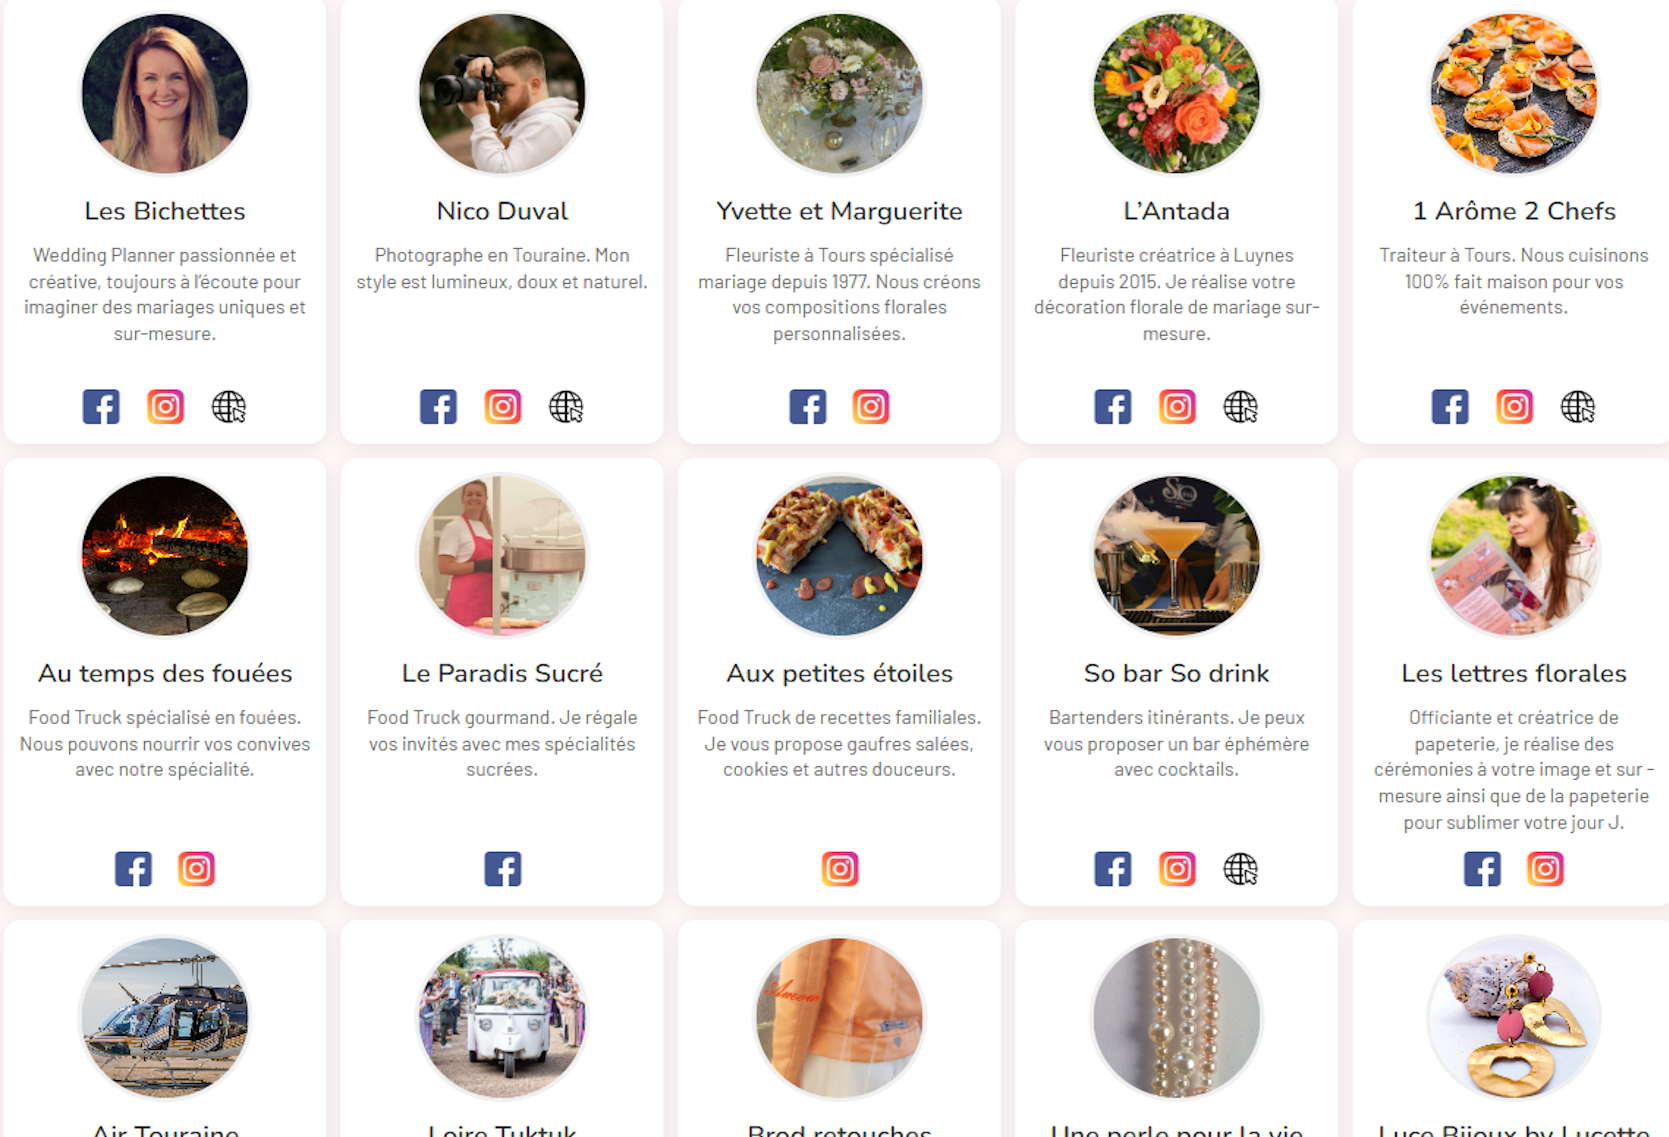The width and height of the screenshot is (1669, 1137).
Task: Visit Nico Duval website globe icon
Action: [x=566, y=407]
